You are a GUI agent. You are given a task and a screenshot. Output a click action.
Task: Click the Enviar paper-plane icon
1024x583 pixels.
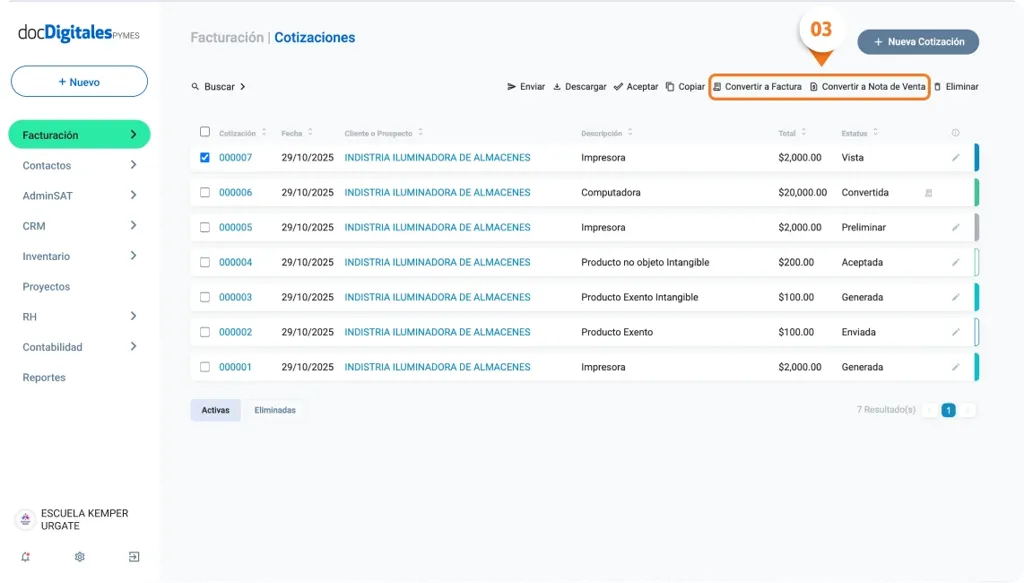point(512,87)
